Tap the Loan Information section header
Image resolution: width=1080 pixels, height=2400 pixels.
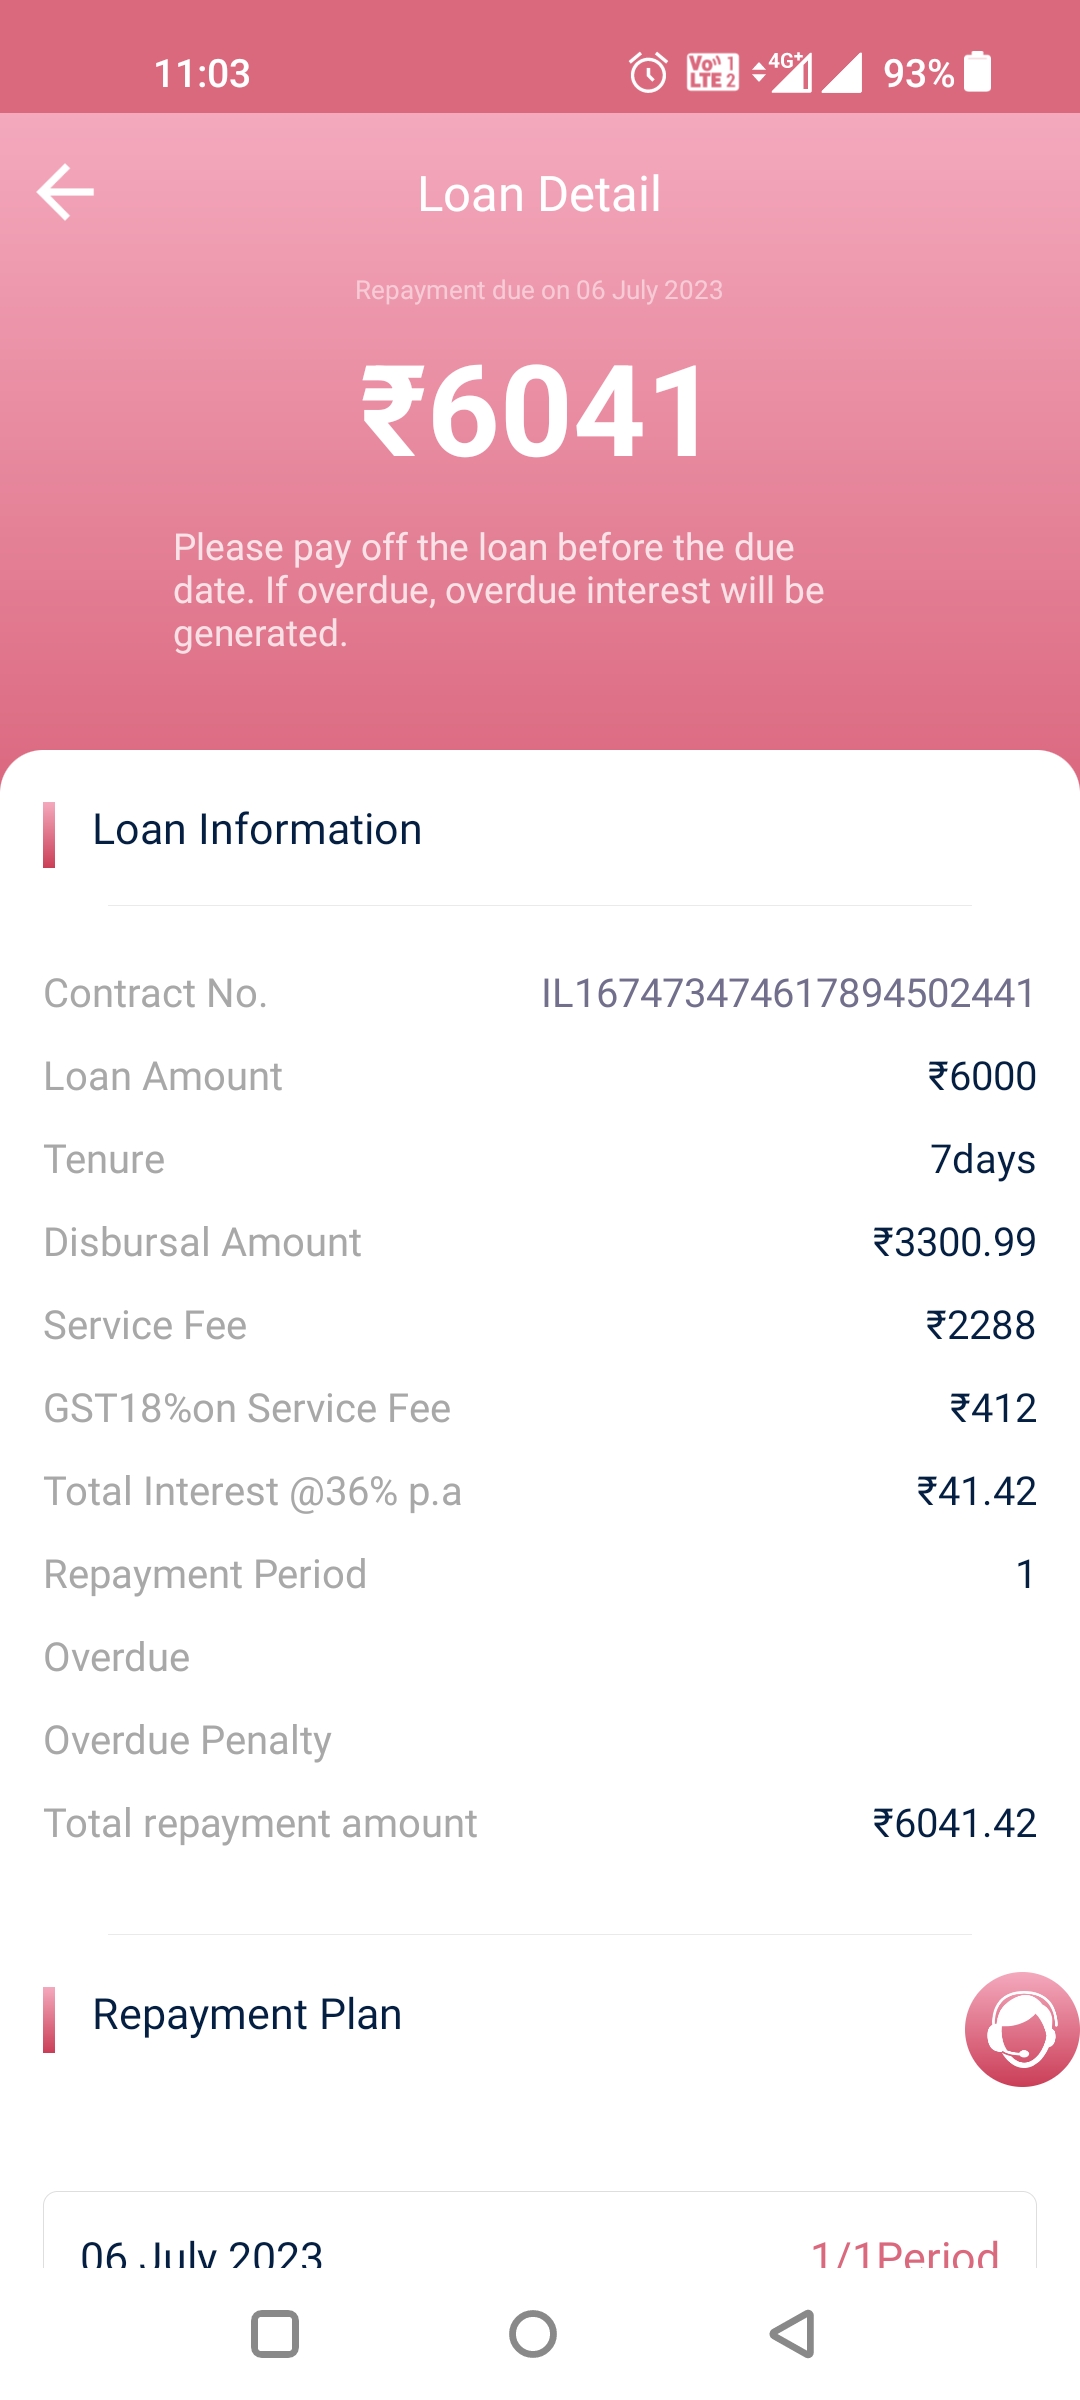(x=257, y=830)
